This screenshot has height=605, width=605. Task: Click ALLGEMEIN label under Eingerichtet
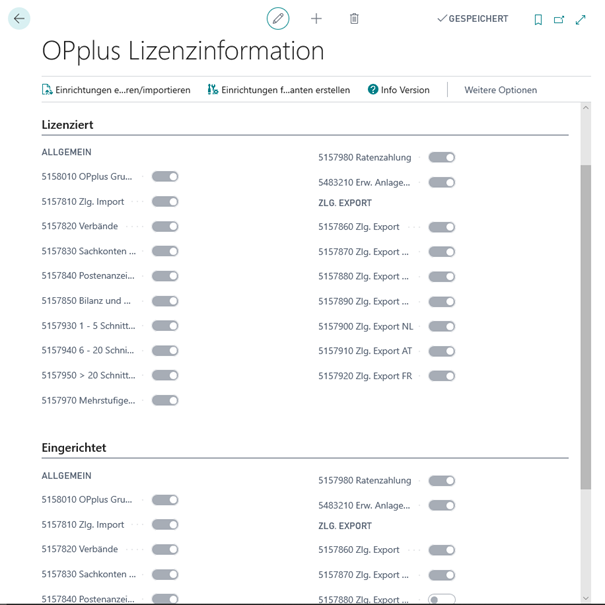click(x=66, y=475)
